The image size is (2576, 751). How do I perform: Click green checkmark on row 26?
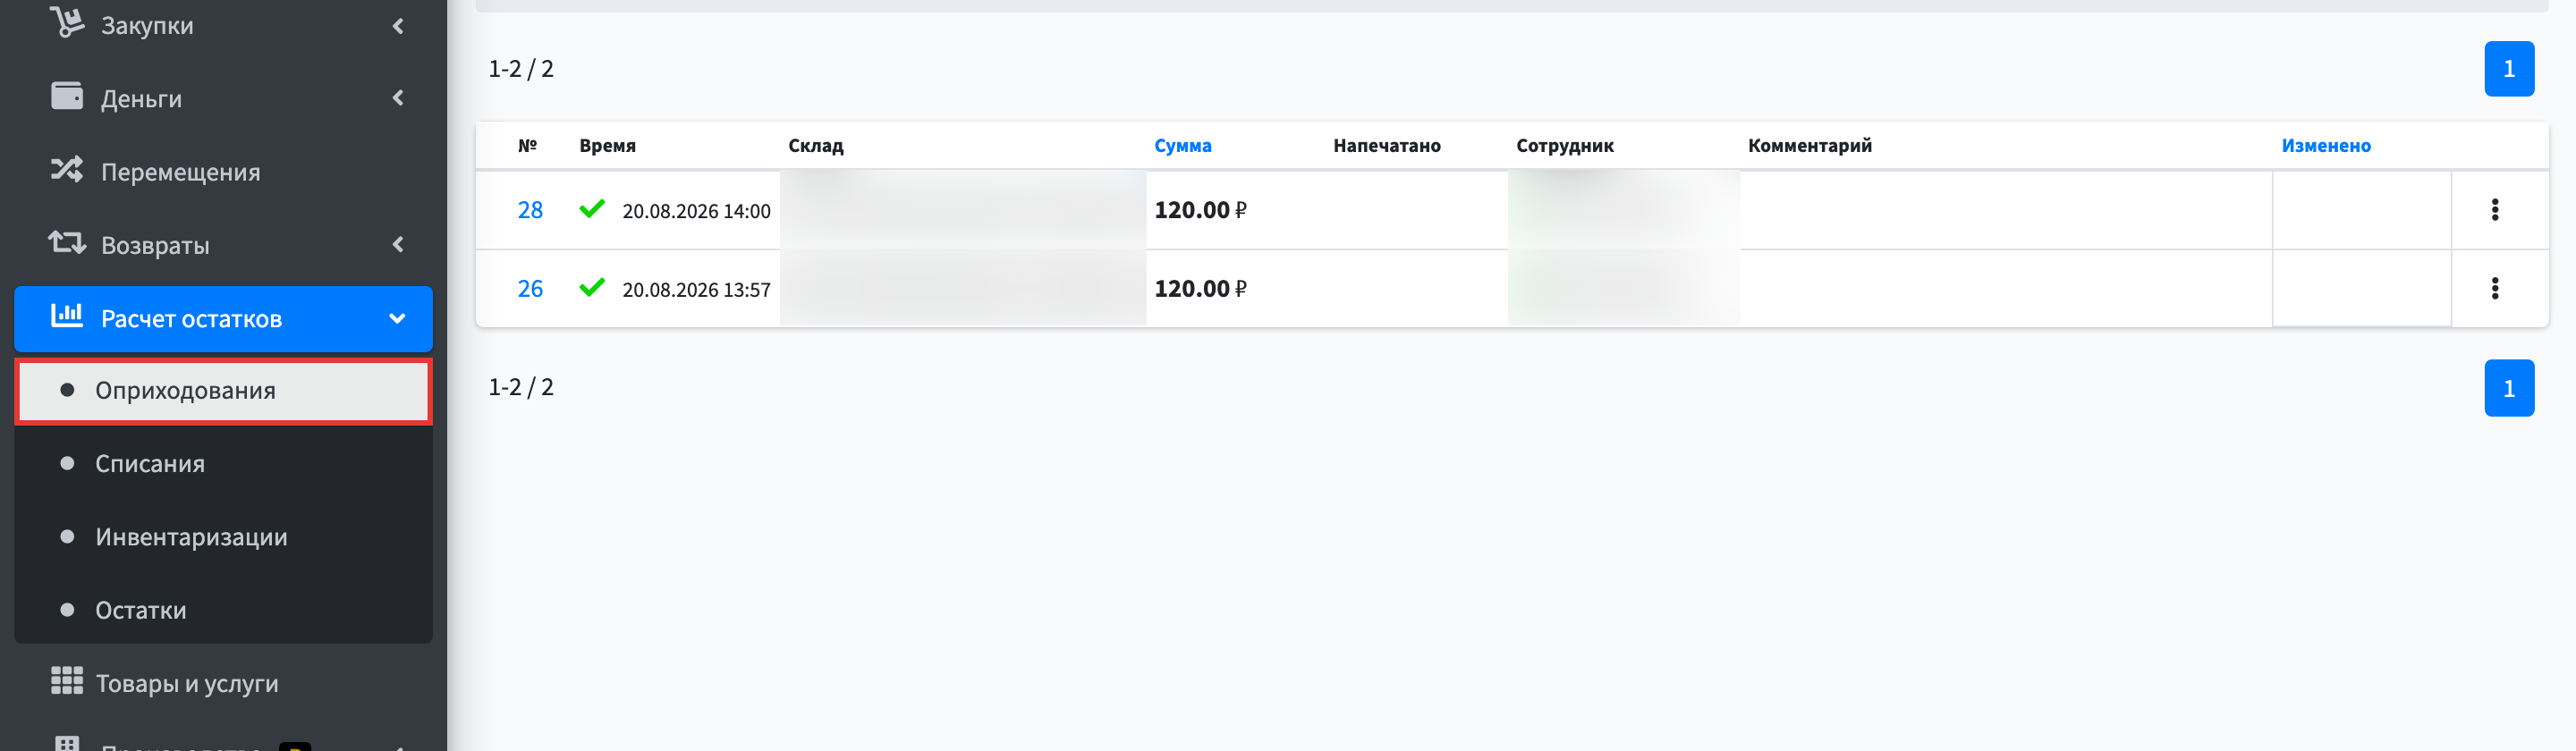(x=592, y=287)
